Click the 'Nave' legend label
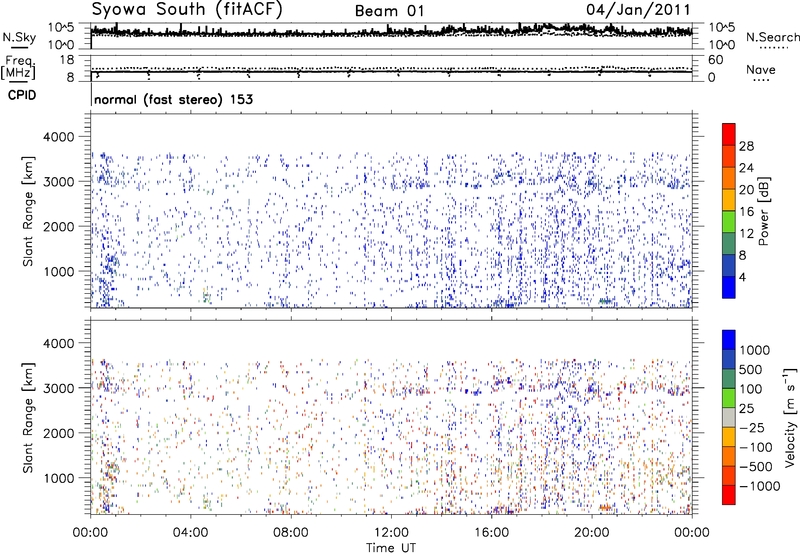800x554 pixels. click(x=761, y=70)
